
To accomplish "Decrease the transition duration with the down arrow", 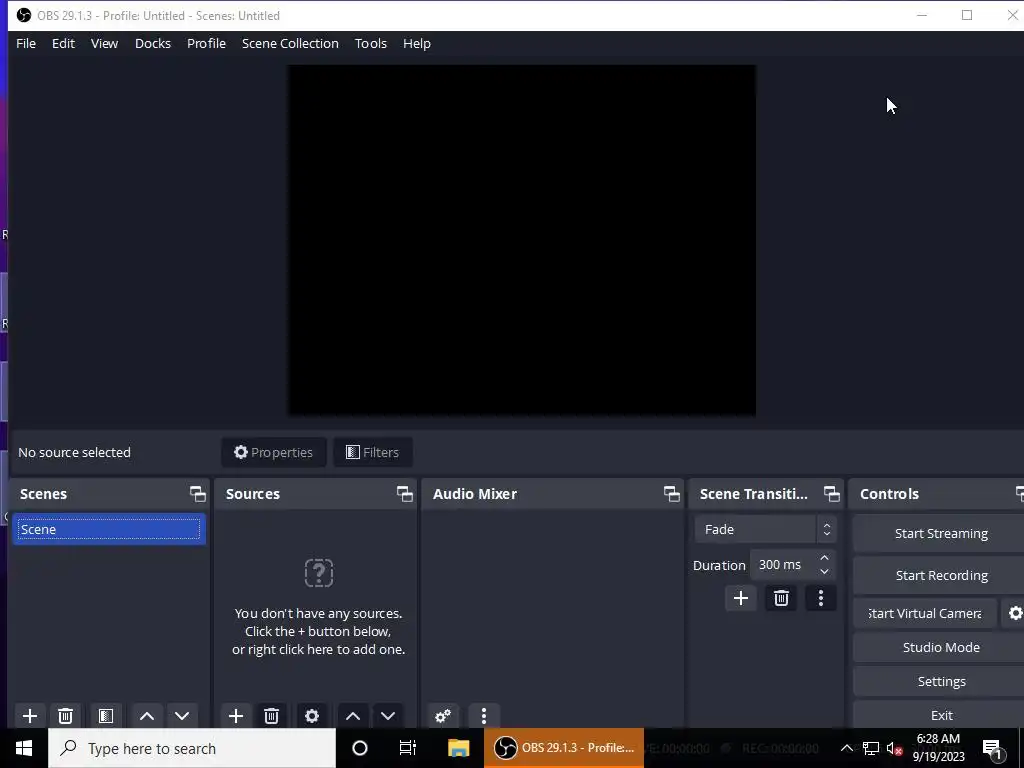I will [824, 571].
